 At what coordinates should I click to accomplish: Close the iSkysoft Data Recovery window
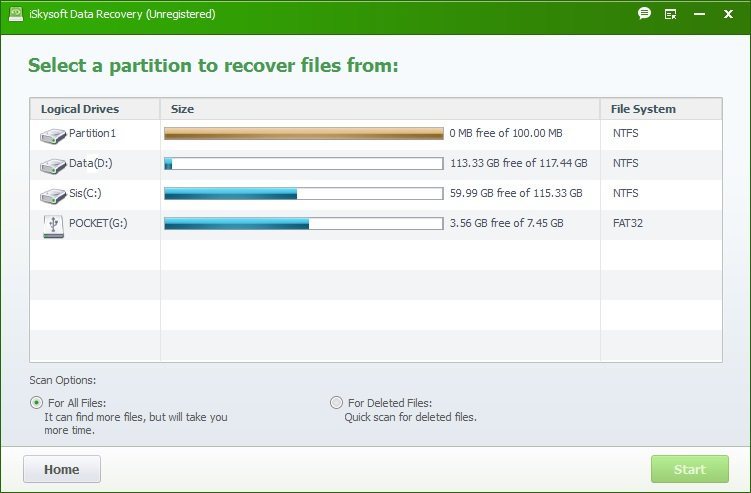(x=728, y=14)
